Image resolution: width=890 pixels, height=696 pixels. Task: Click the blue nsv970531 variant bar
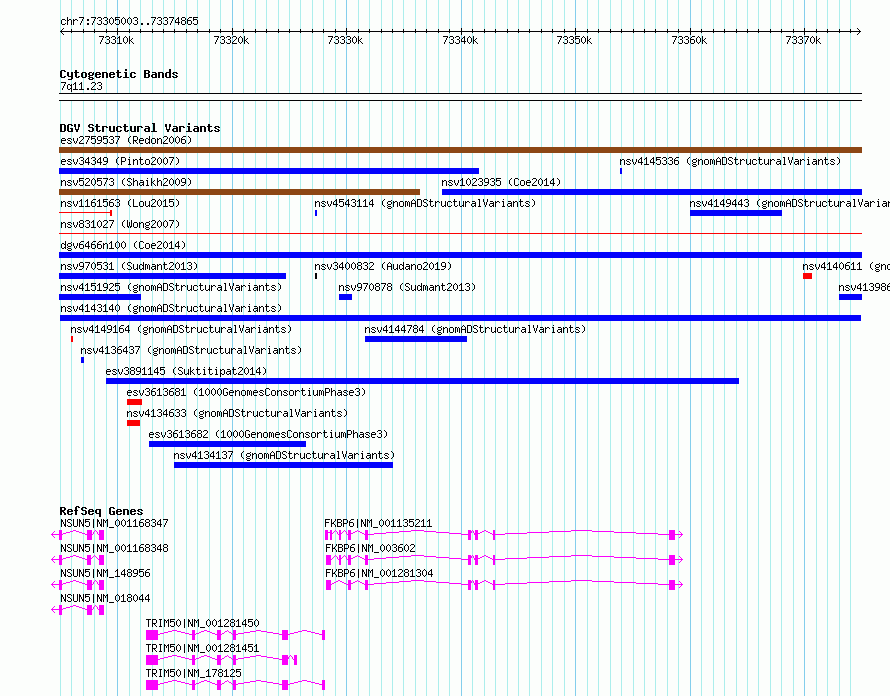point(173,276)
